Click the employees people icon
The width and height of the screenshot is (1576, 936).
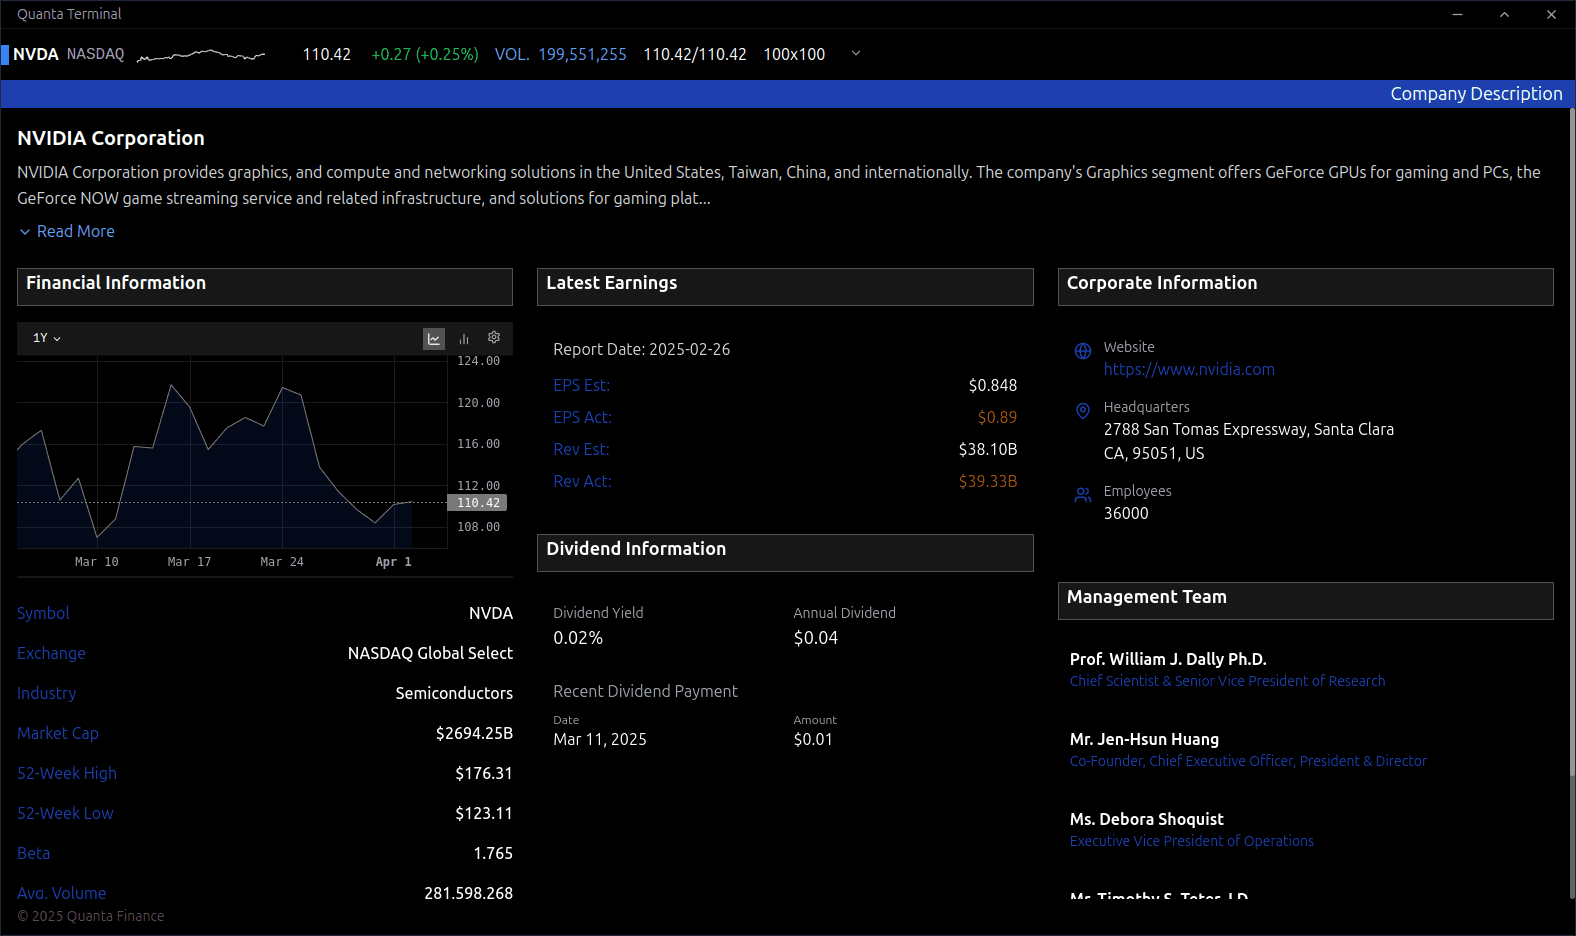tap(1083, 495)
